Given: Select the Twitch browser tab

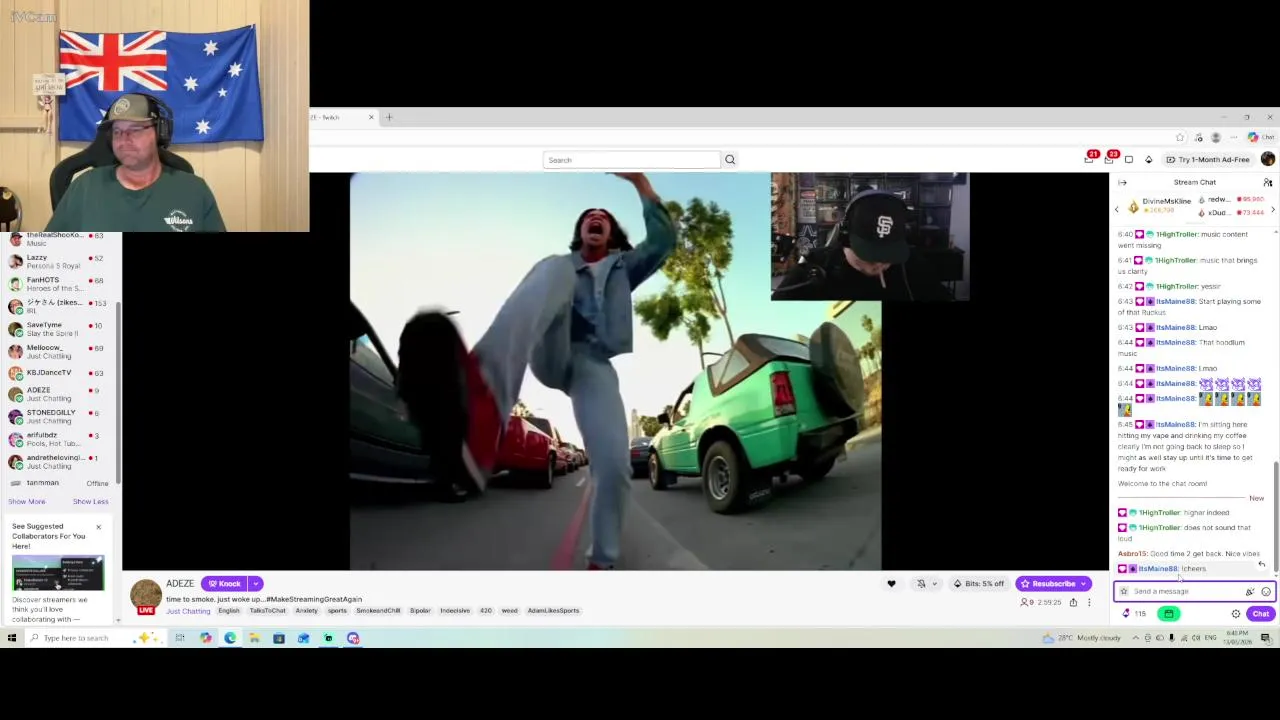Looking at the screenshot, I should click(338, 117).
